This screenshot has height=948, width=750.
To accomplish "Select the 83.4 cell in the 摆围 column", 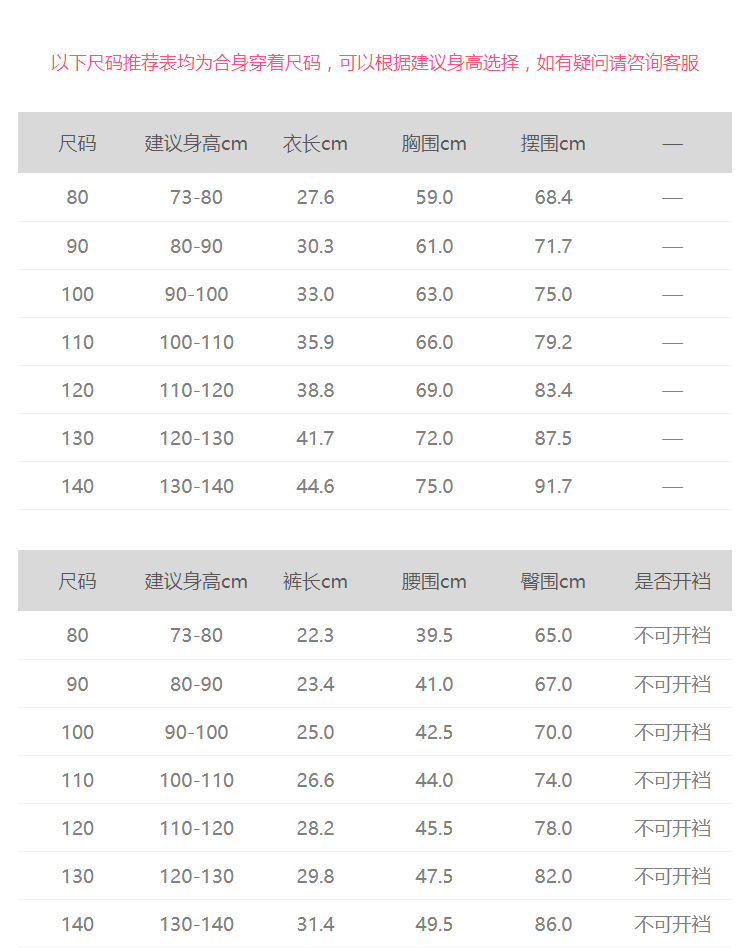I will (553, 390).
